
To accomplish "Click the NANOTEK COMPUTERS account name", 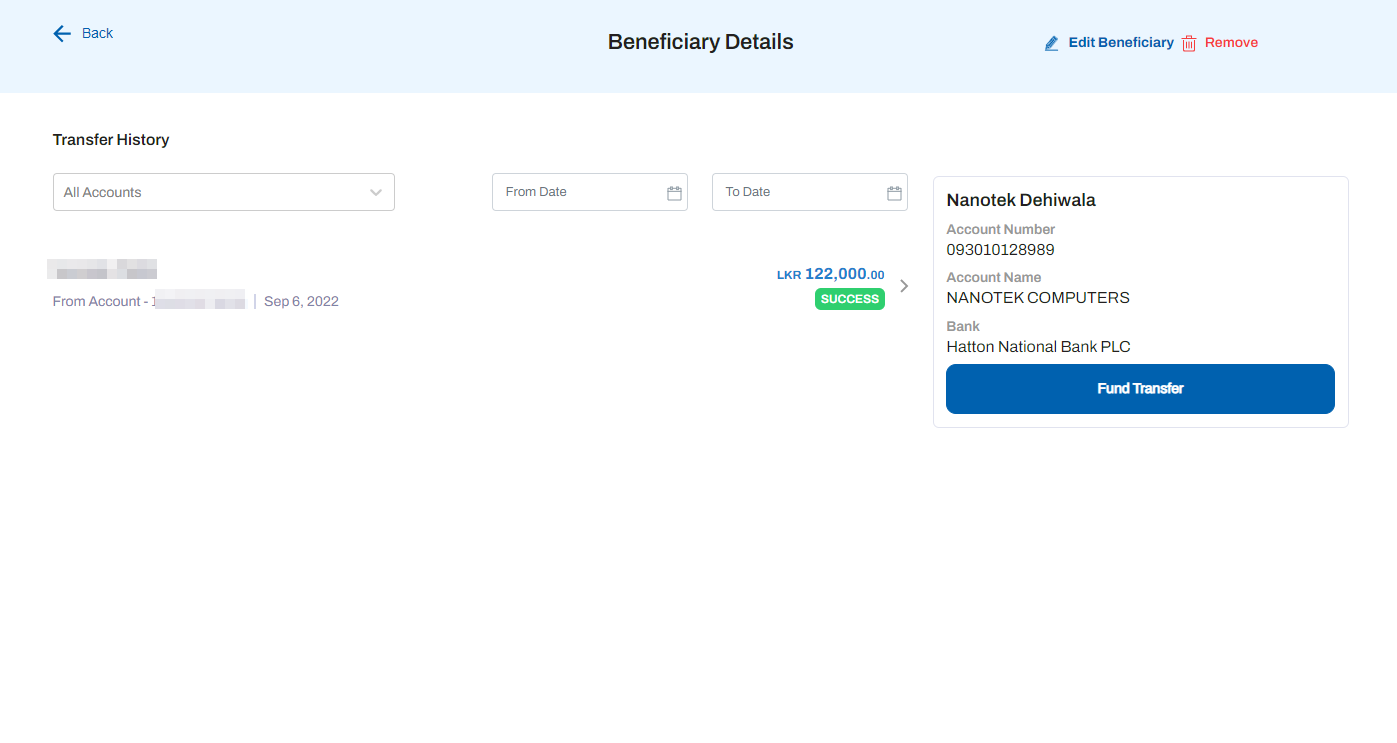I will tap(1038, 297).
